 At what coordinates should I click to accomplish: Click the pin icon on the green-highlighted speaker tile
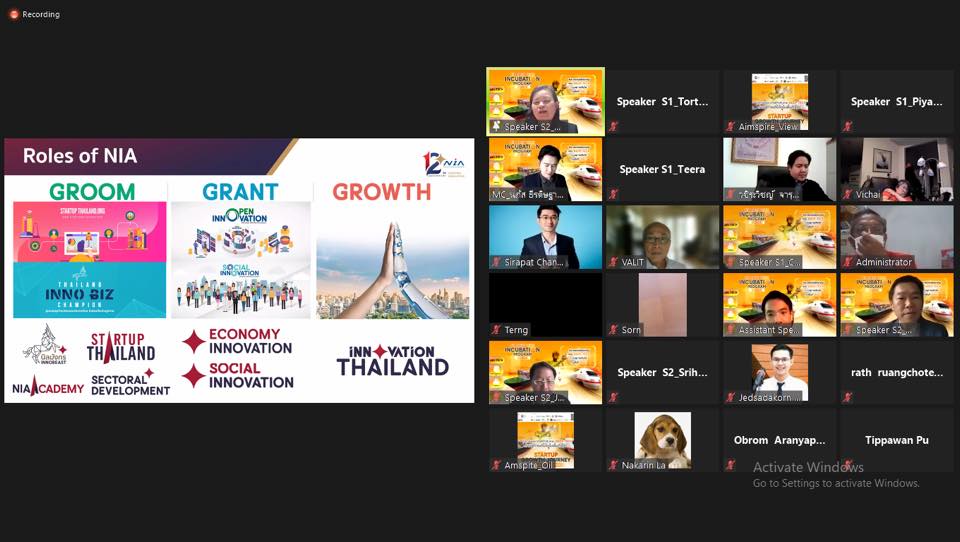click(497, 127)
